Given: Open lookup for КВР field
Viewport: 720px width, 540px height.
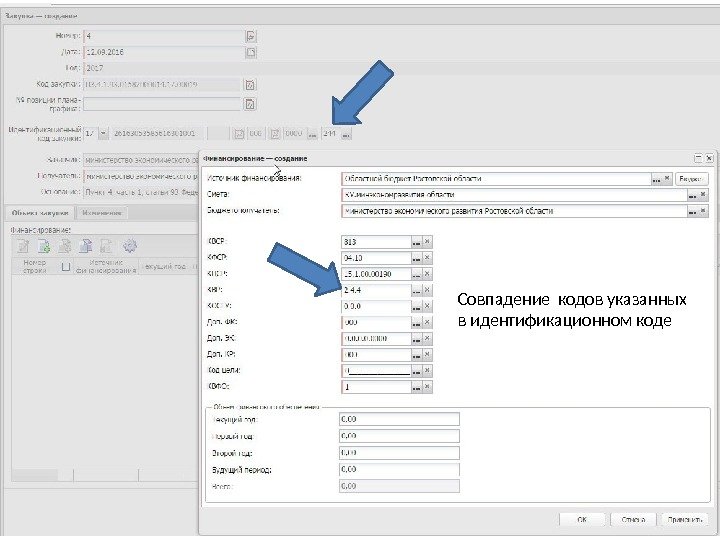Looking at the screenshot, I should [416, 290].
